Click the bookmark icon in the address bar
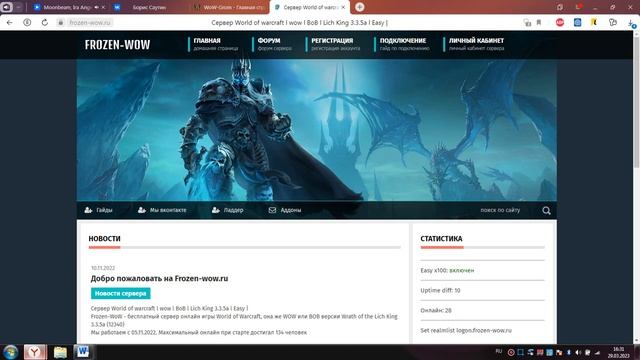Image resolution: width=640 pixels, height=360 pixels. click(539, 22)
